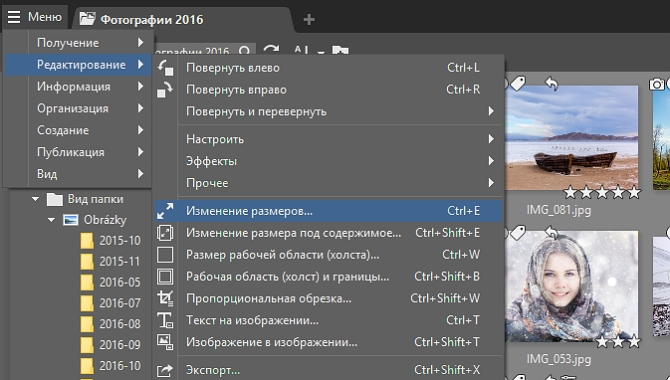Open the hamburger Menu button

pos(35,17)
